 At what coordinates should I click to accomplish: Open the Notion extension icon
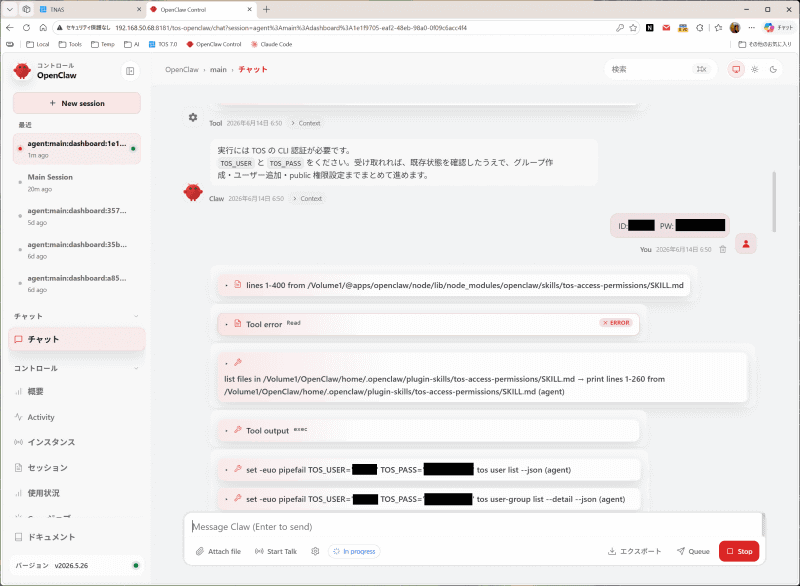(649, 28)
